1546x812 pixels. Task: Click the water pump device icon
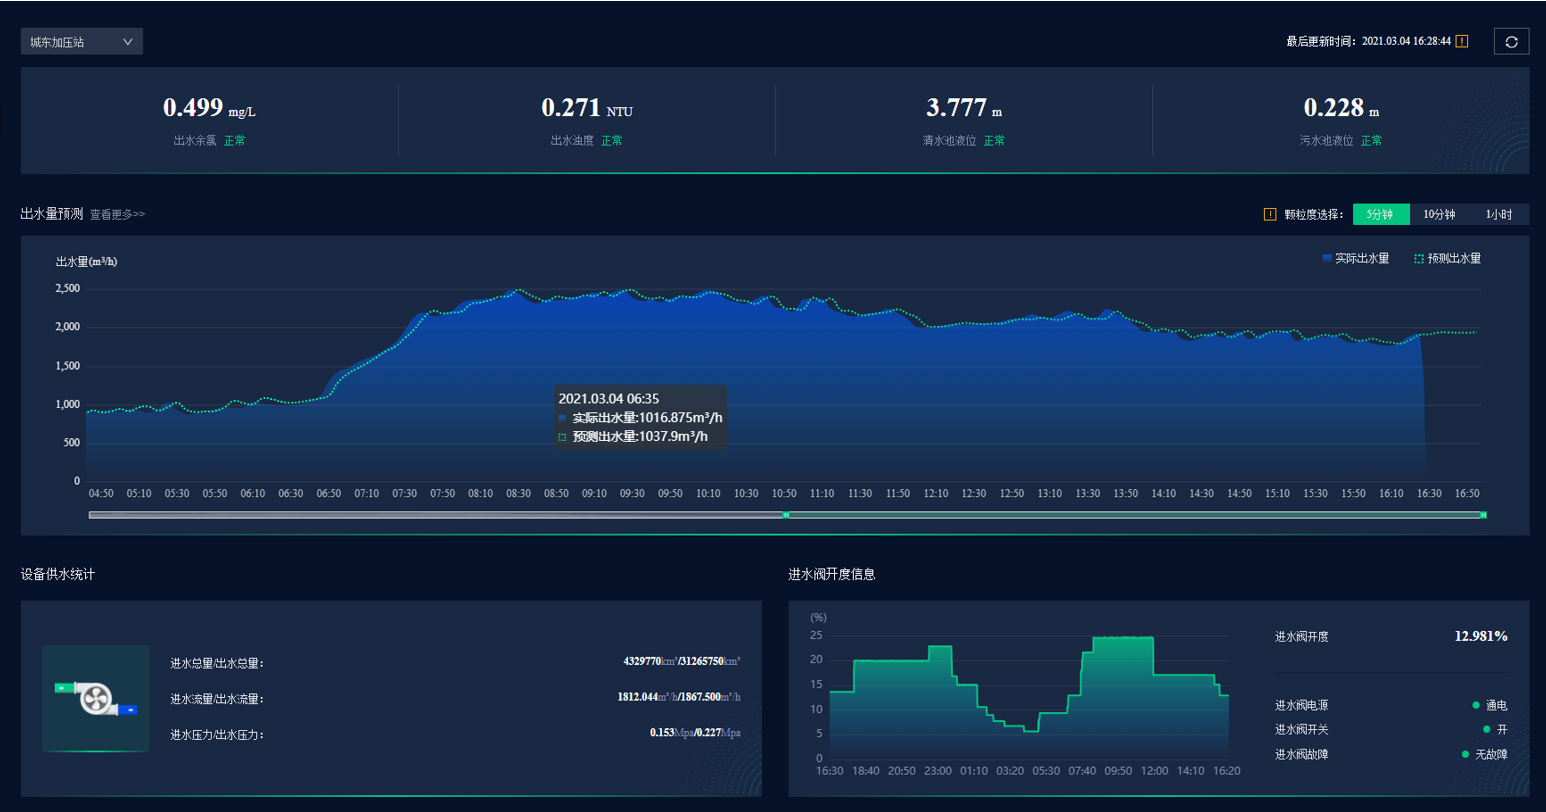pos(96,698)
